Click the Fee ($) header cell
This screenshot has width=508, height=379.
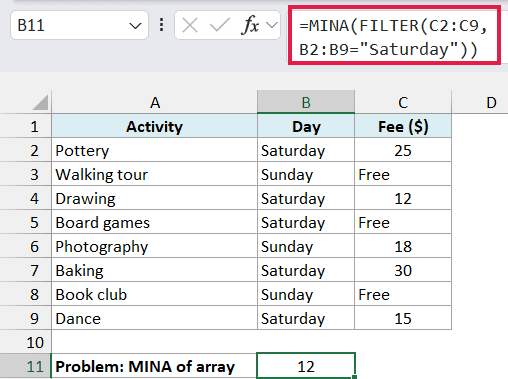tap(403, 126)
